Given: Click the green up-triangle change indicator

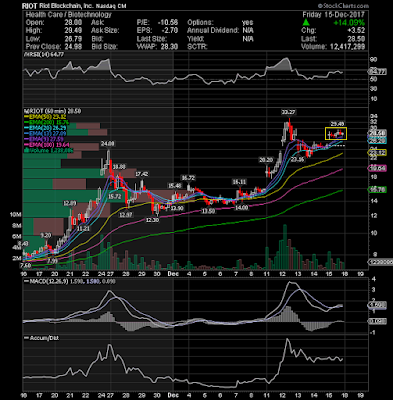Looking at the screenshot, I should point(306,23).
